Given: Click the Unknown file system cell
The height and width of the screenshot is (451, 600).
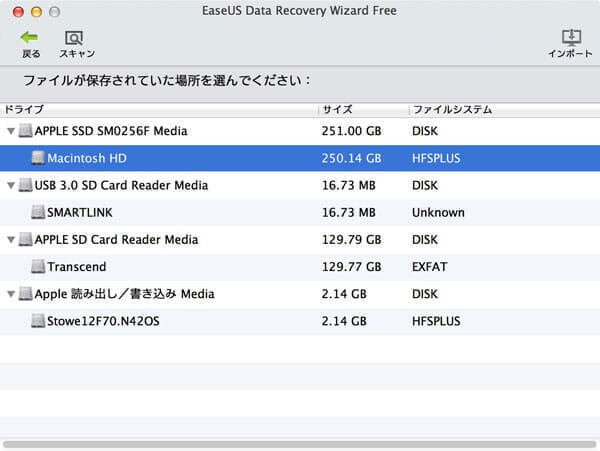Looking at the screenshot, I should [x=438, y=212].
